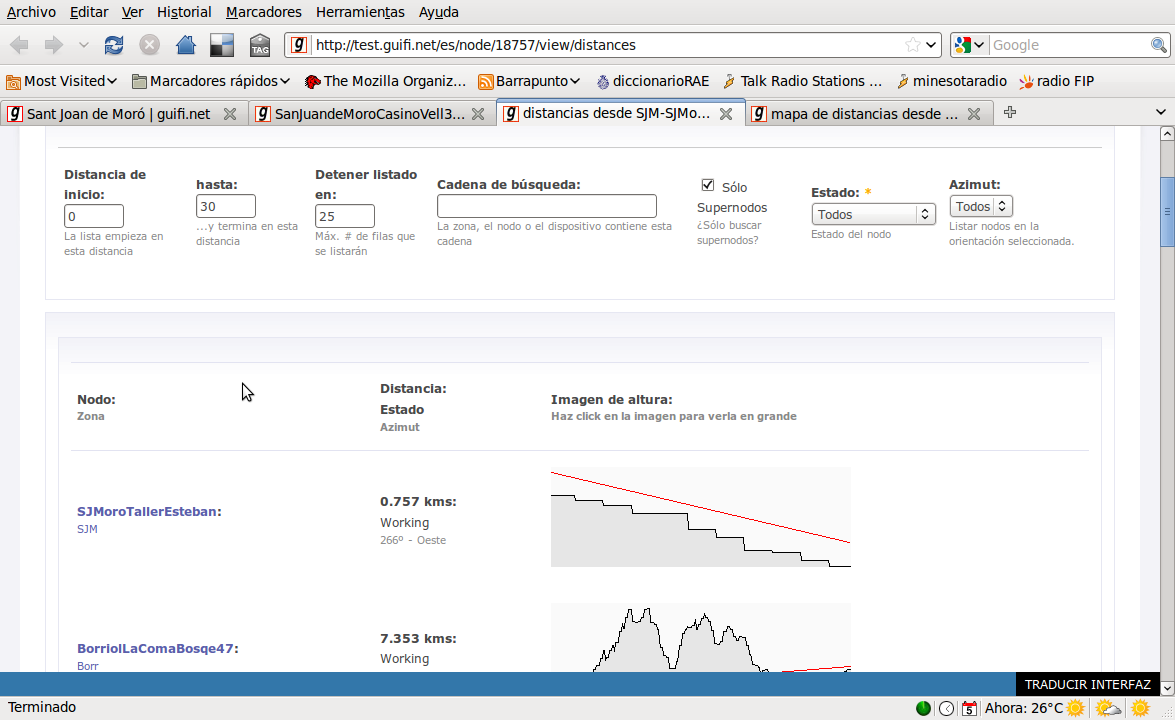Bookmark page with star icon
The width and height of the screenshot is (1175, 720).
(912, 45)
